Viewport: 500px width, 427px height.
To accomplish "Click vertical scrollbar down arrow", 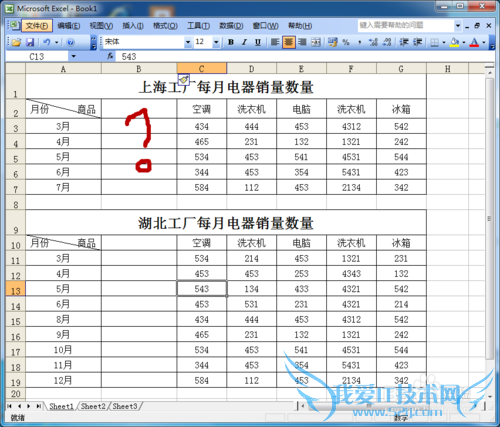I will click(x=490, y=396).
